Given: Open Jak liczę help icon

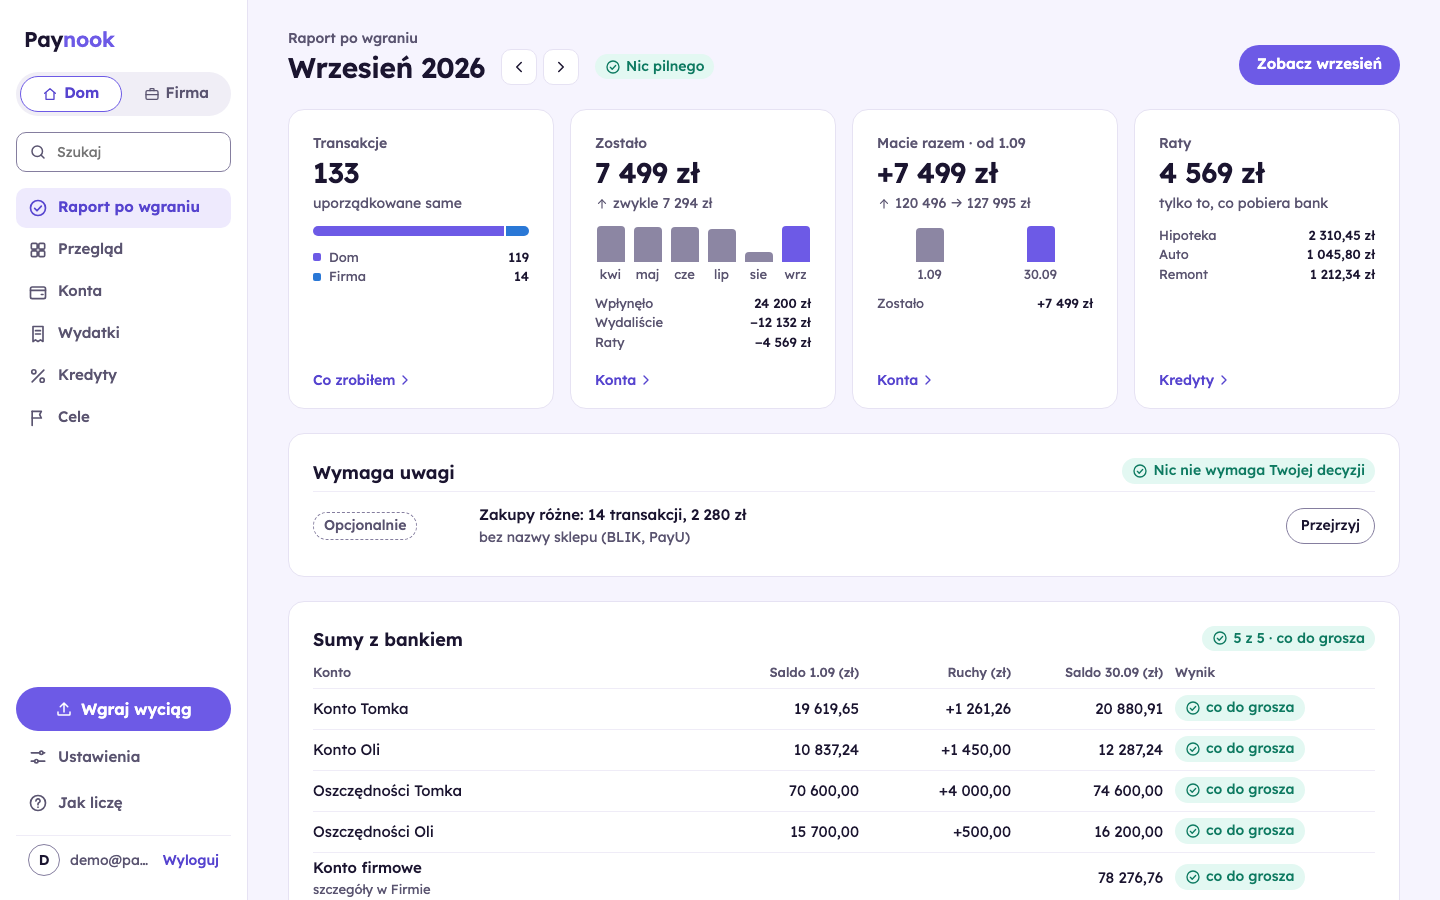Looking at the screenshot, I should tap(38, 803).
